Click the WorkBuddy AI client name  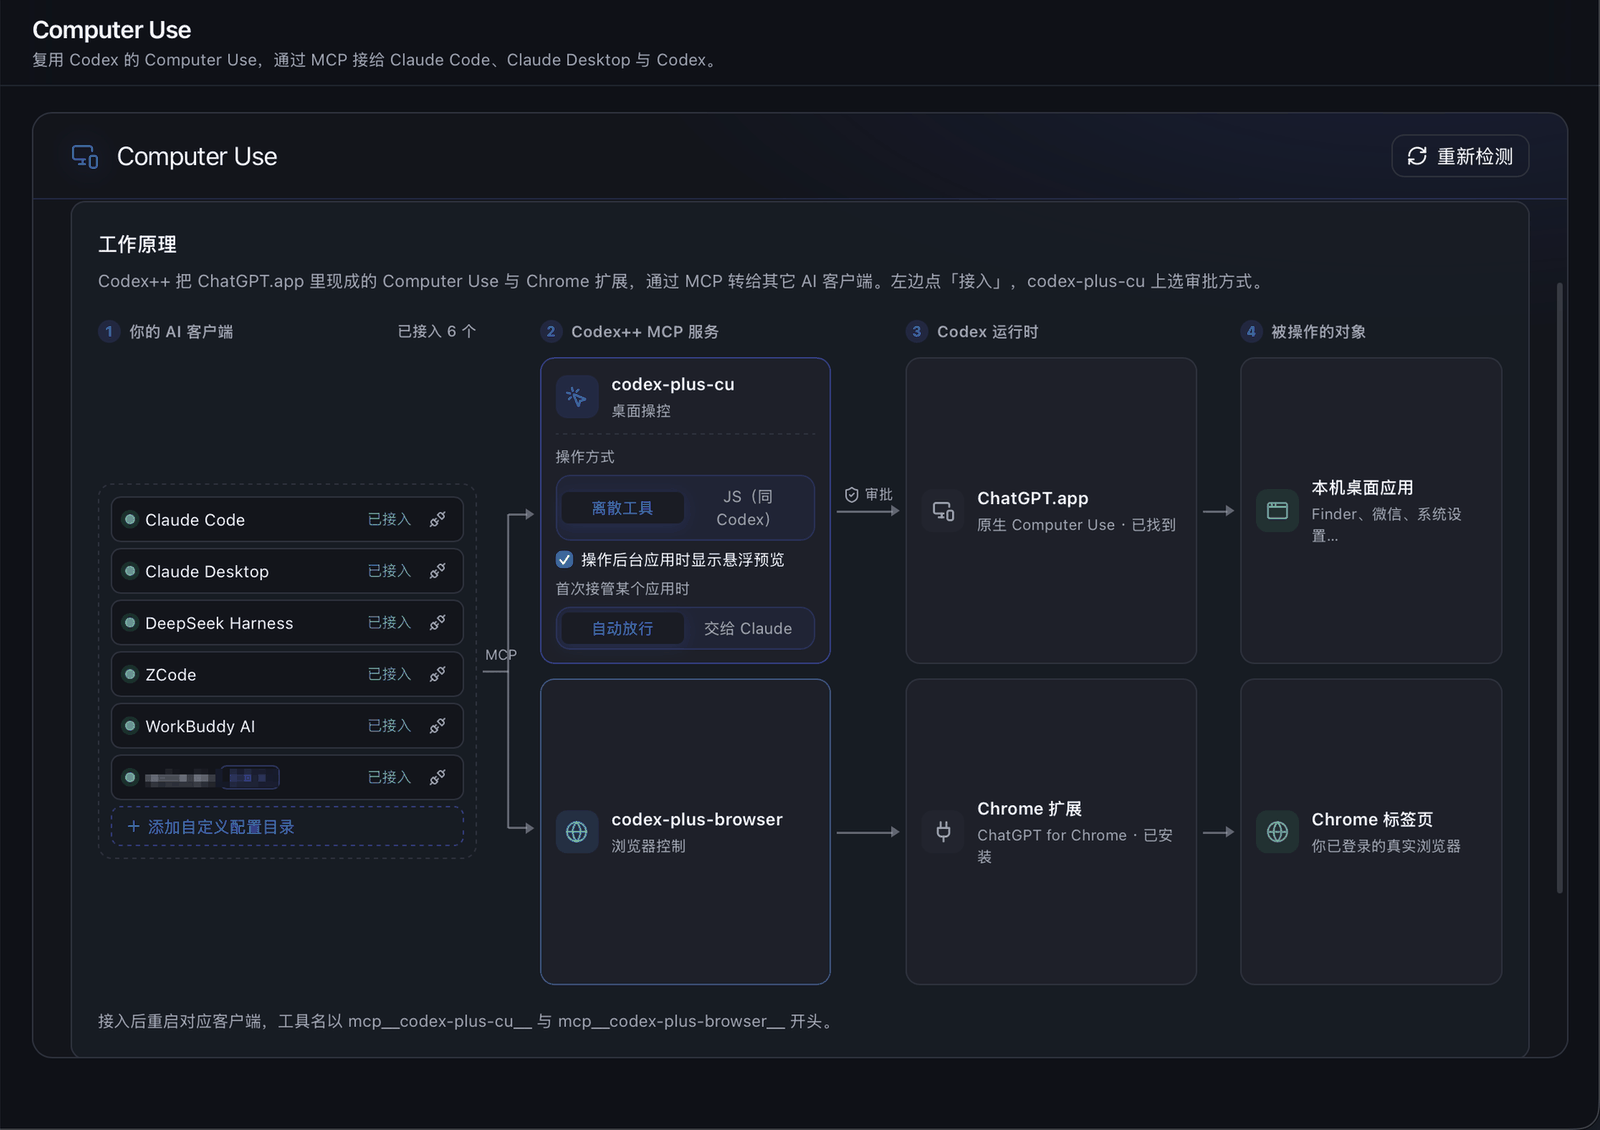(x=200, y=727)
